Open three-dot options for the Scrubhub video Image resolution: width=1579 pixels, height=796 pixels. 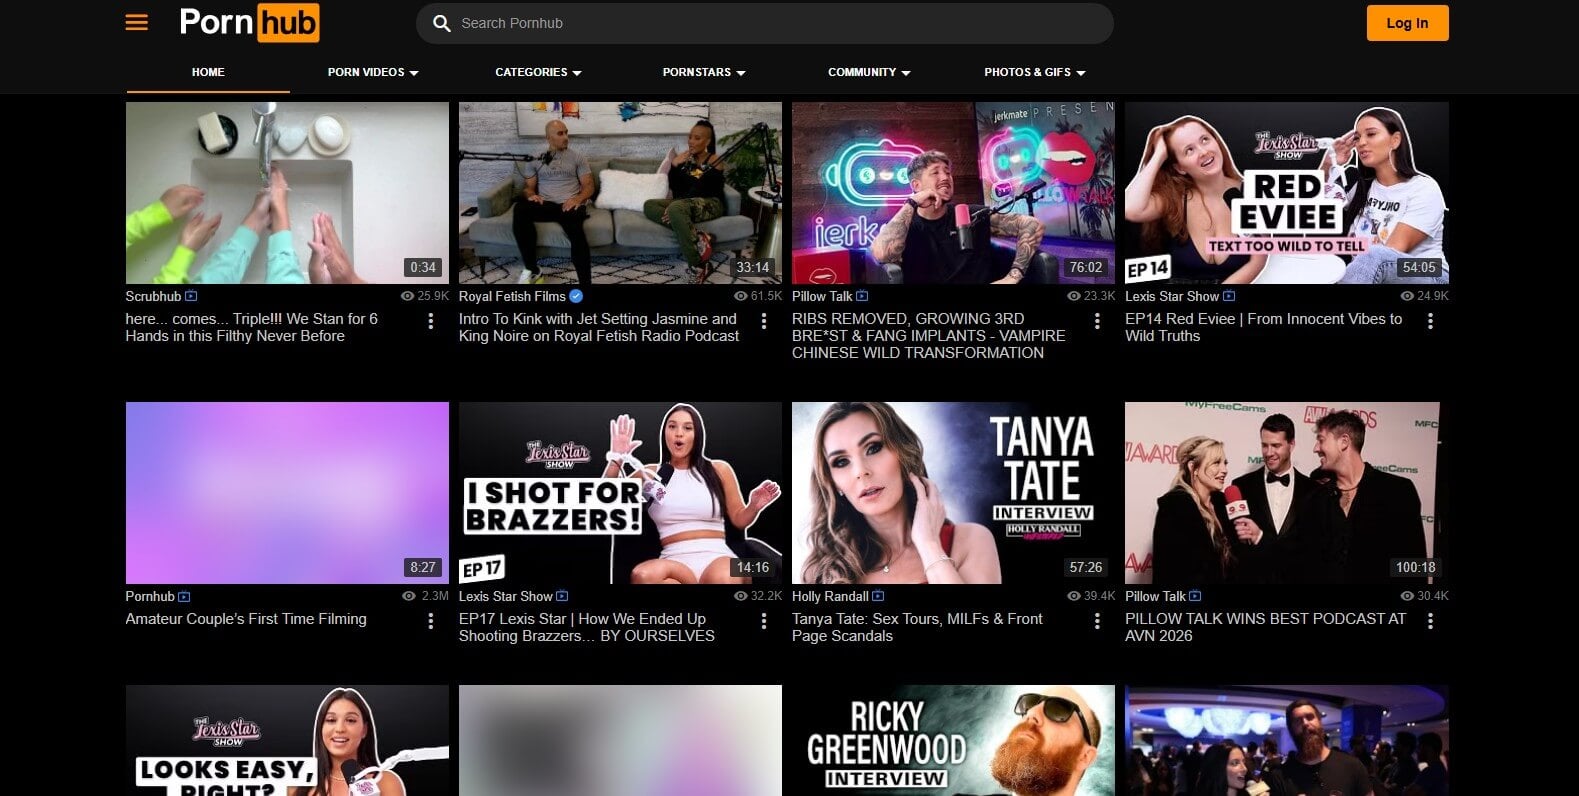coord(431,321)
